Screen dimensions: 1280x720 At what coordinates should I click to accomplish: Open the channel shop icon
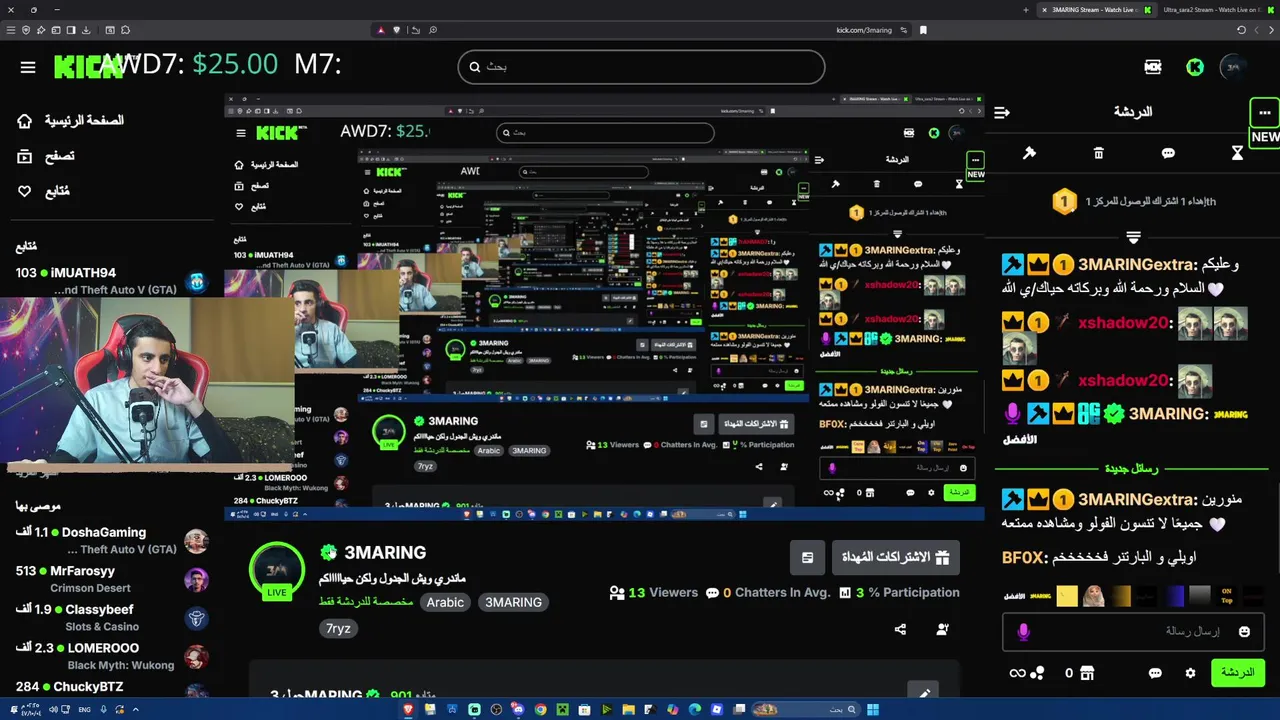1087,673
